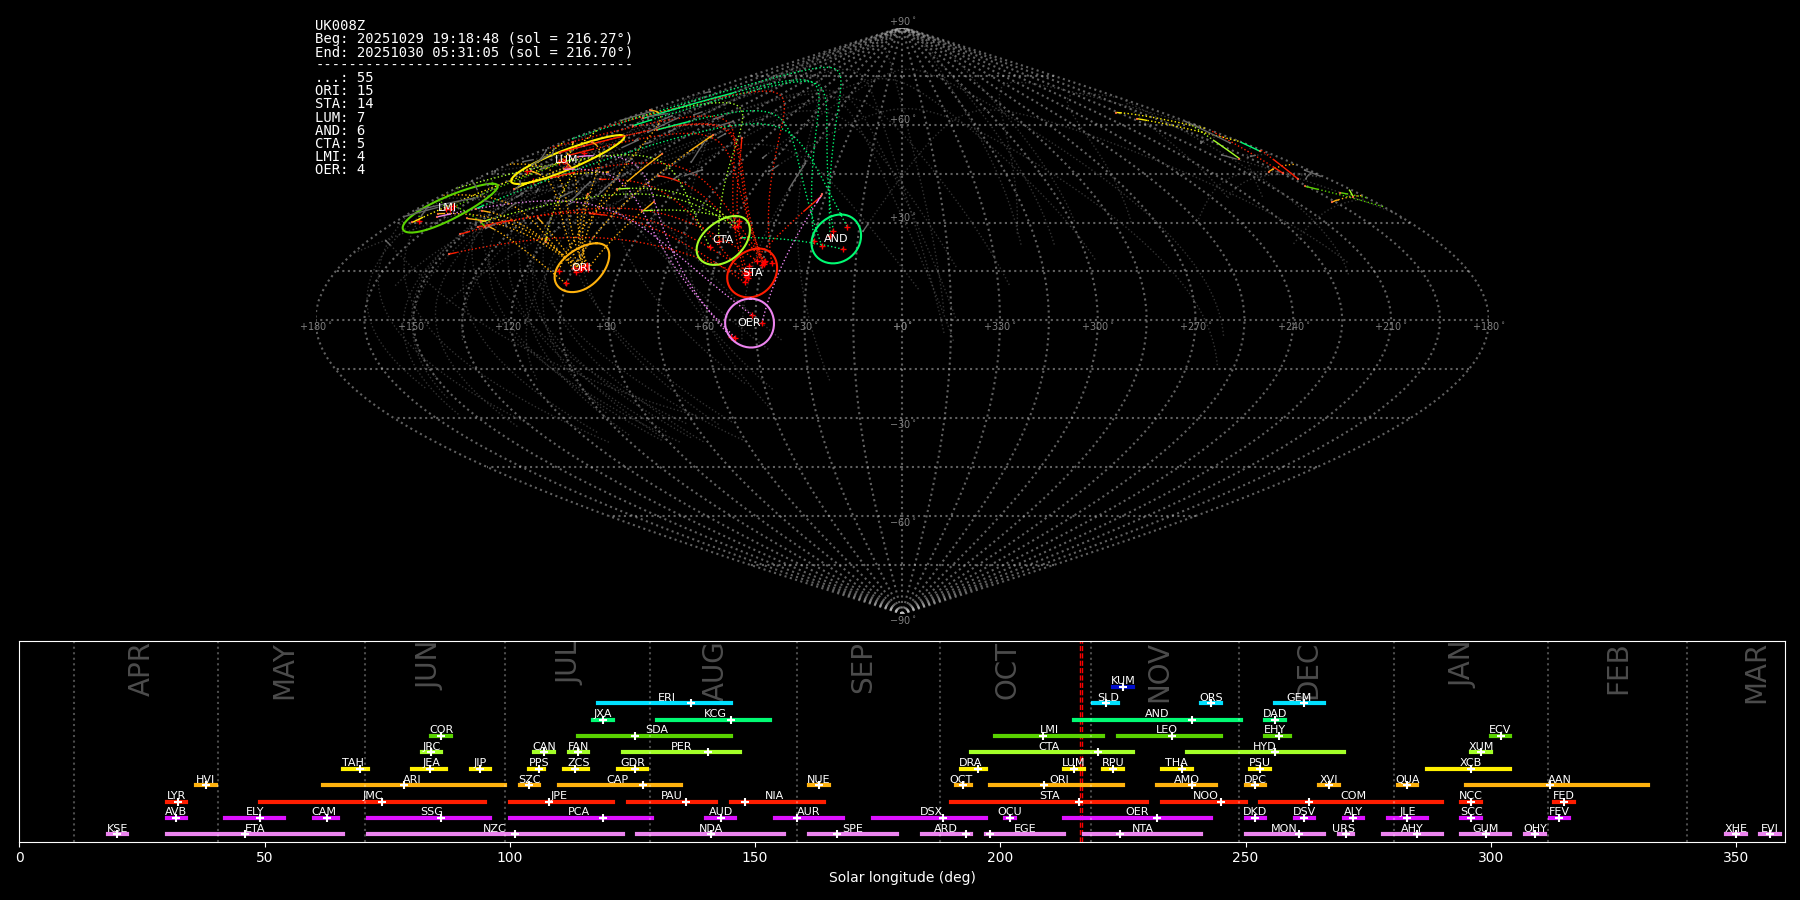Select the End: 20251030 05:31:05 timestamp line
1800x900 pixels.
pyautogui.click(x=474, y=52)
